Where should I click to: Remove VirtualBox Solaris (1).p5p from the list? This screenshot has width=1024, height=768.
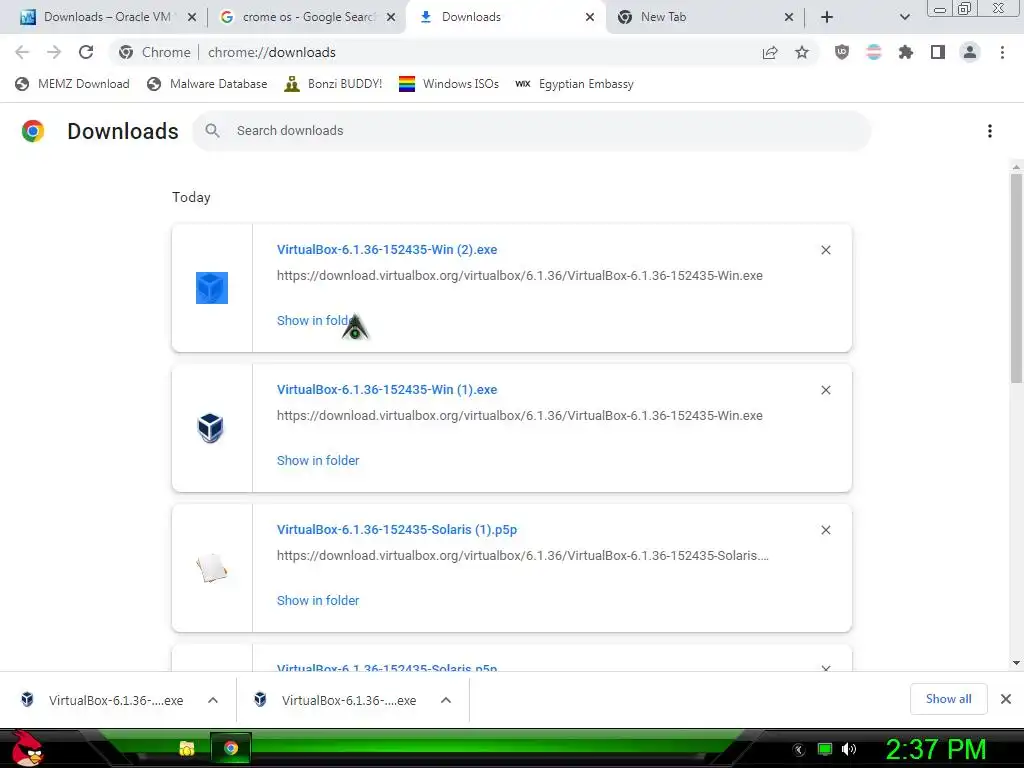[x=825, y=530]
